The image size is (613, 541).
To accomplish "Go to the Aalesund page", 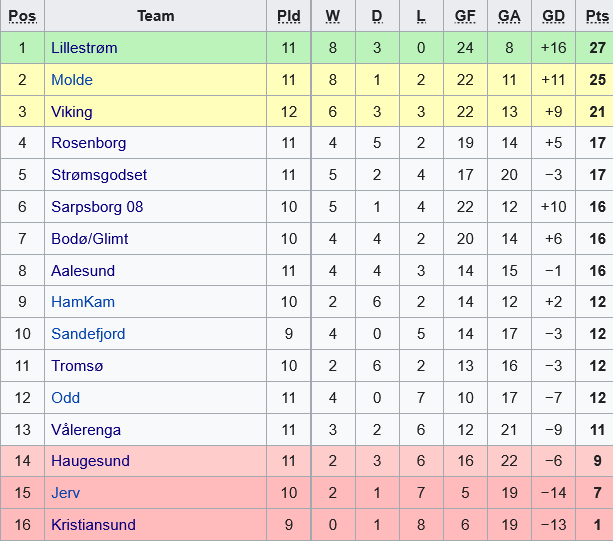I will coord(83,271).
